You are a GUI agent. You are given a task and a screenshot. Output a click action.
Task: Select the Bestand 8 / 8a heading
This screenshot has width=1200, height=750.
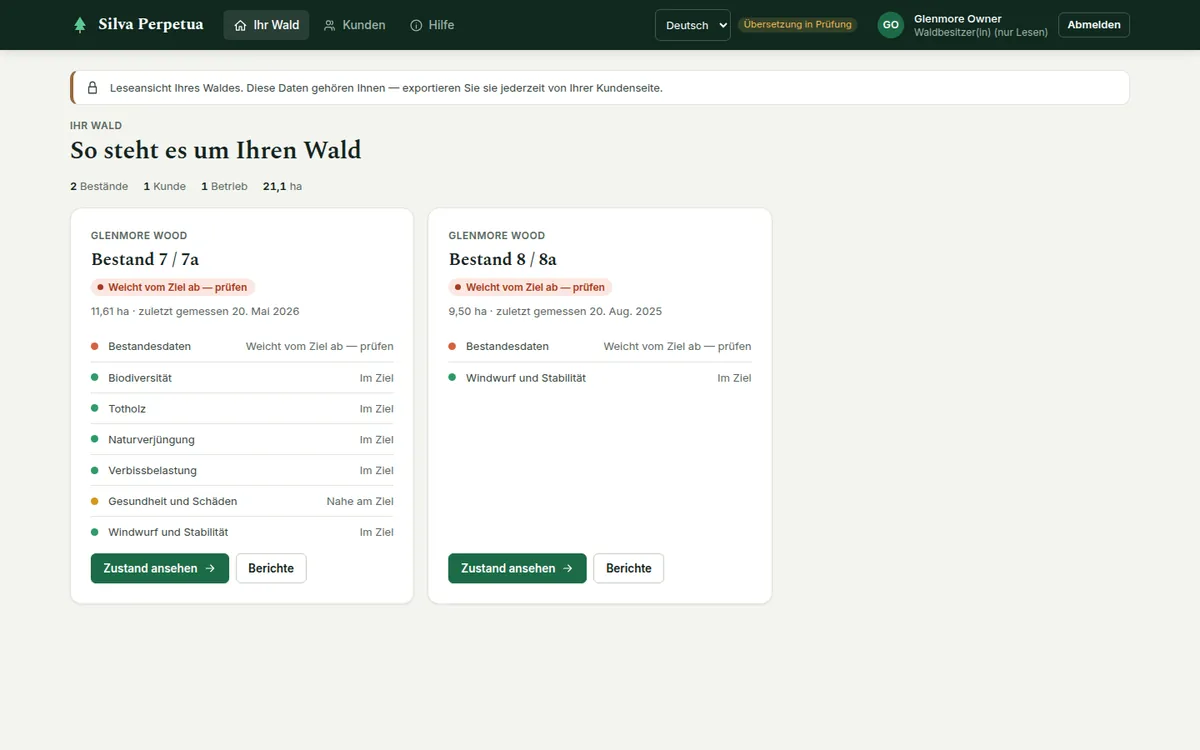pyautogui.click(x=503, y=259)
